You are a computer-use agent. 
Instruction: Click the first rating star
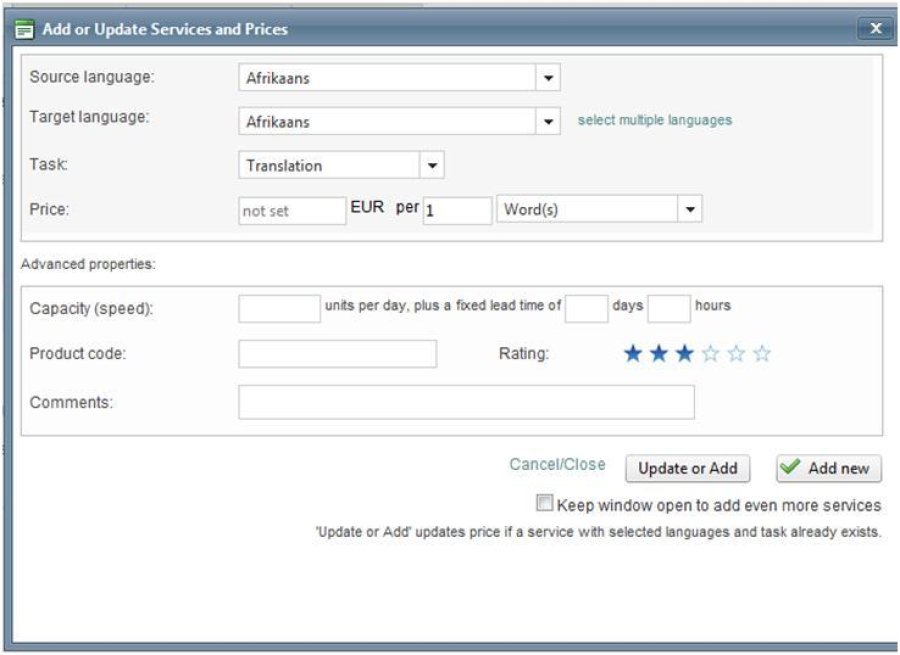pyautogui.click(x=632, y=354)
